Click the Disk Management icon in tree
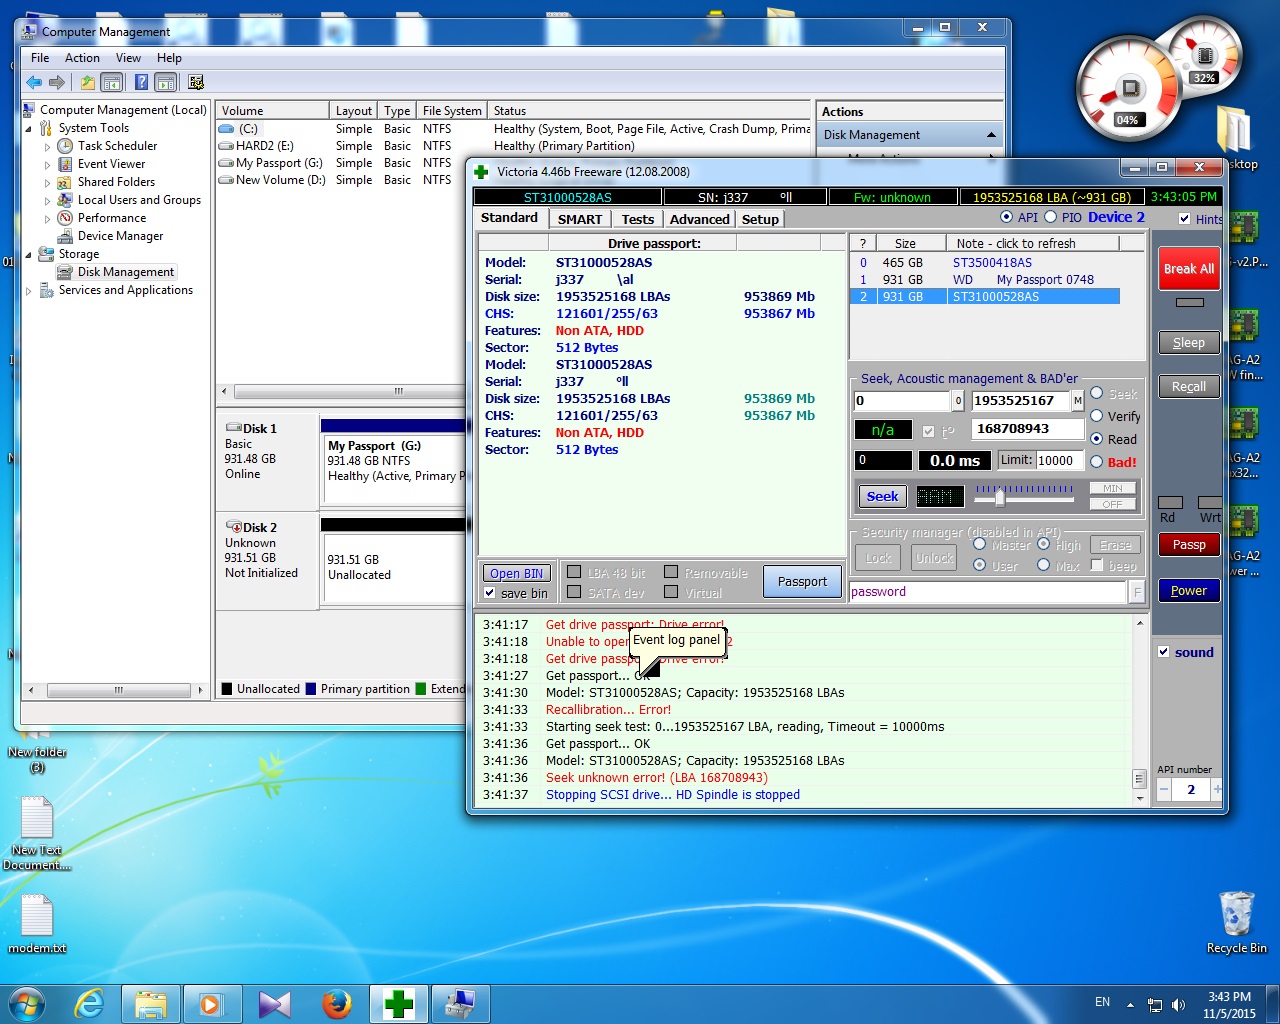1280x1024 pixels. point(65,272)
